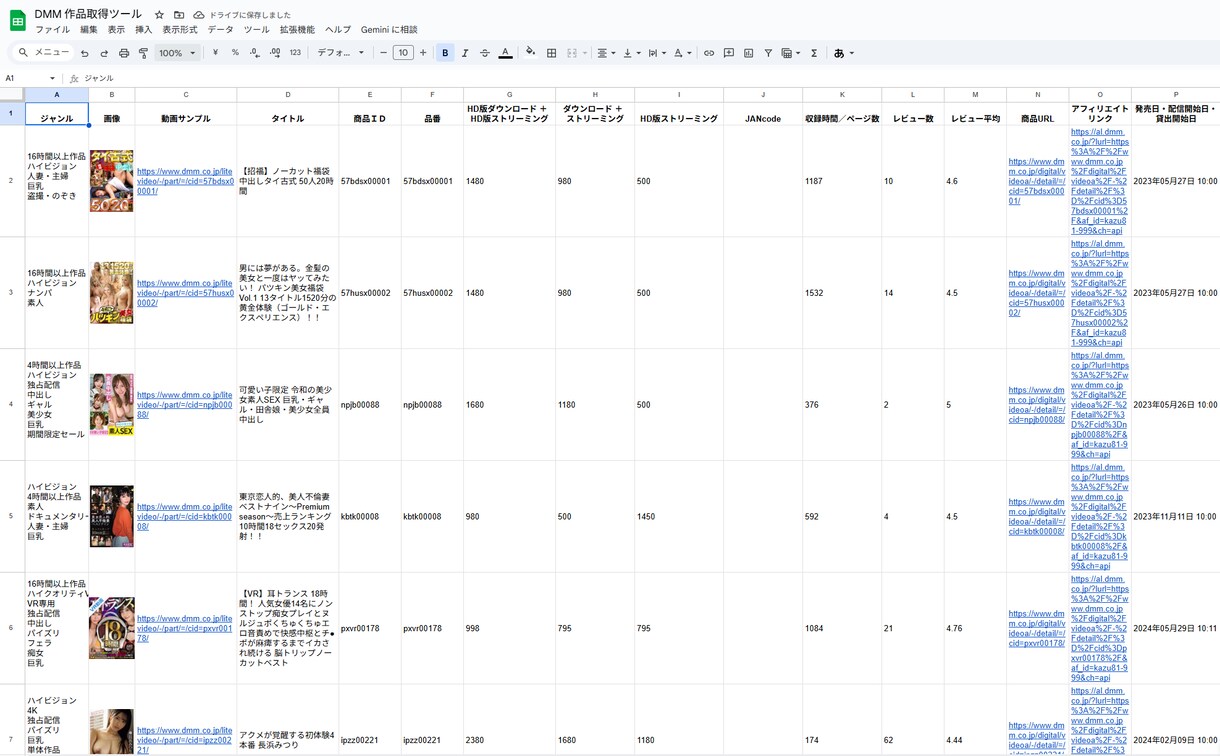Select the paint format roller icon
Viewport: 1220px width, 756px height.
click(x=143, y=53)
